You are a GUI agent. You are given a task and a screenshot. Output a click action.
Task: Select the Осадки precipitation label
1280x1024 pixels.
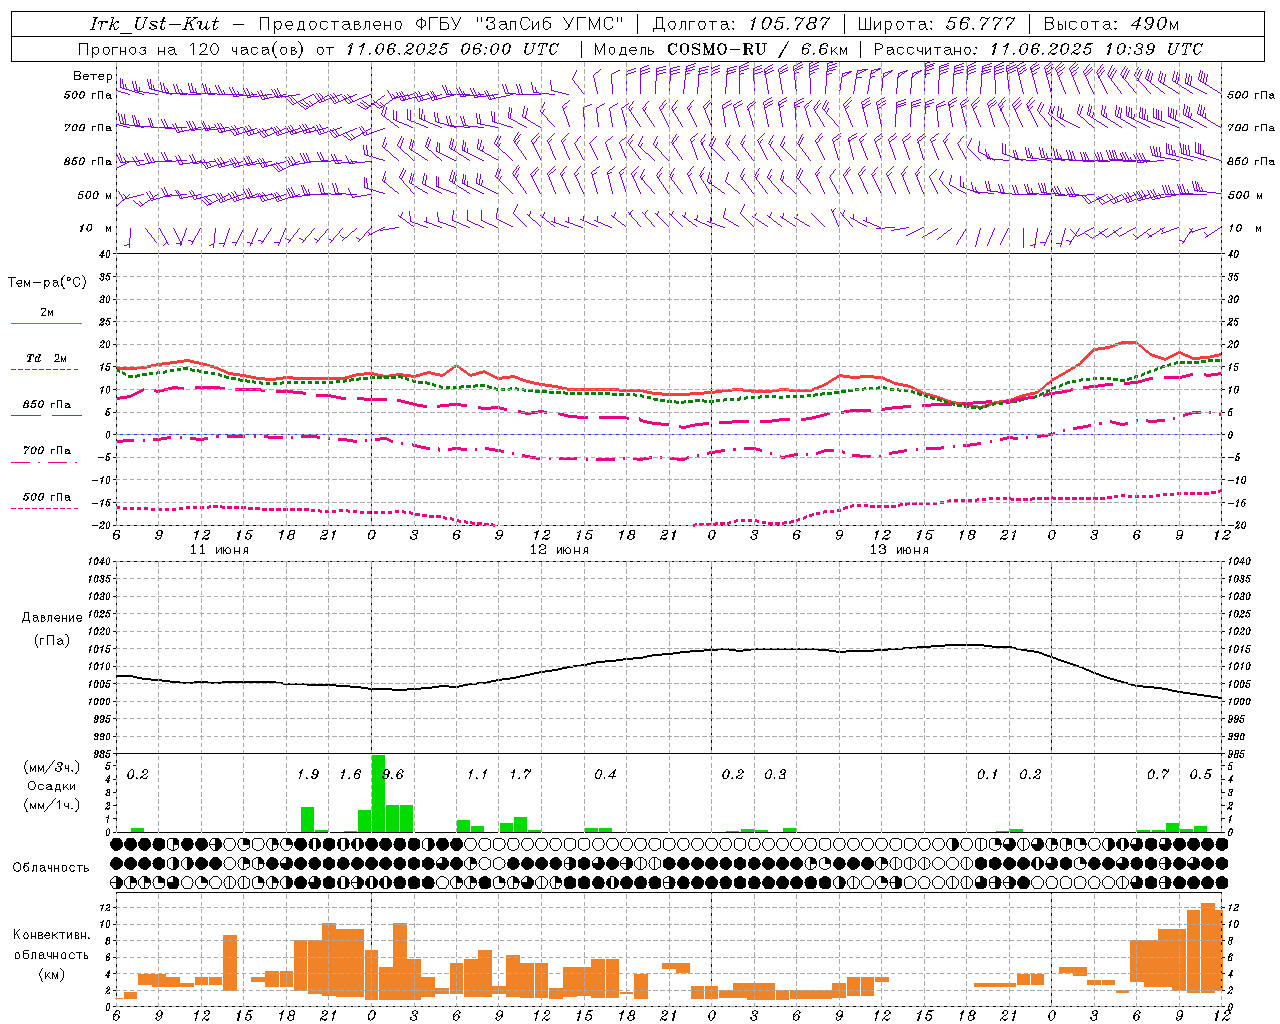tap(51, 786)
